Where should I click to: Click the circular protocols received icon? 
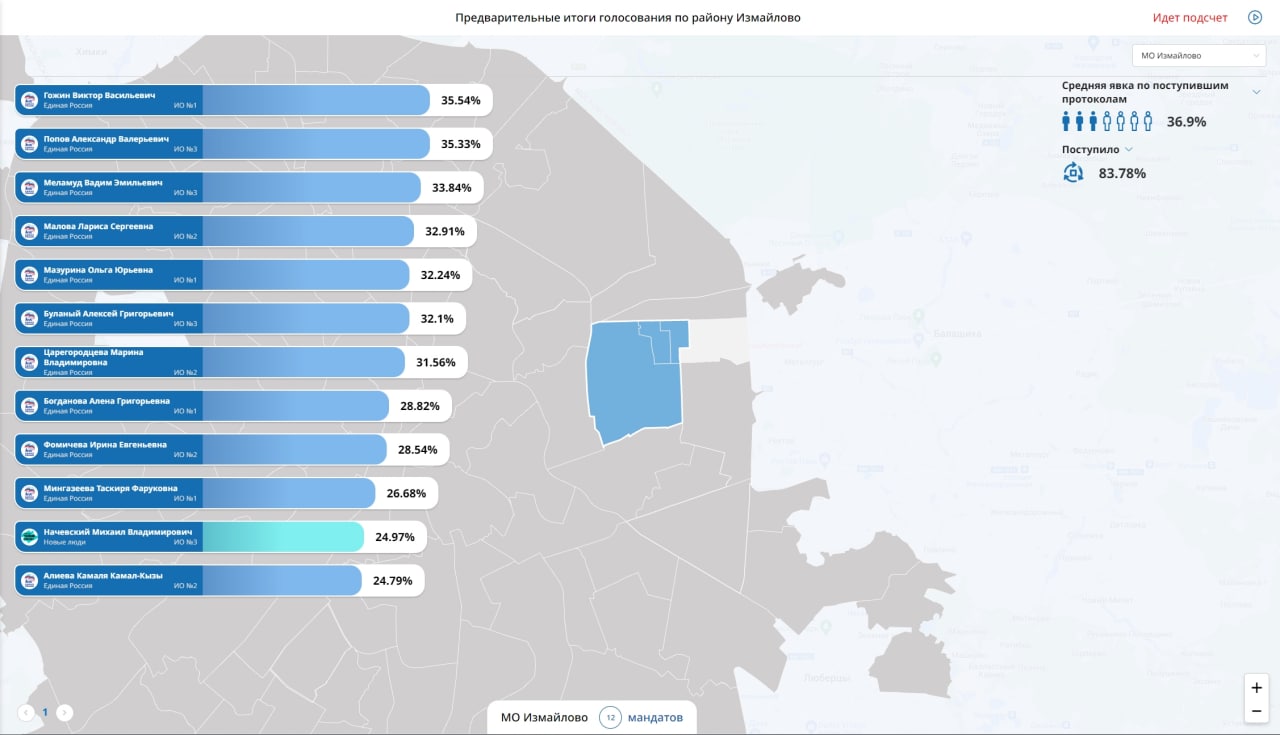click(1073, 172)
